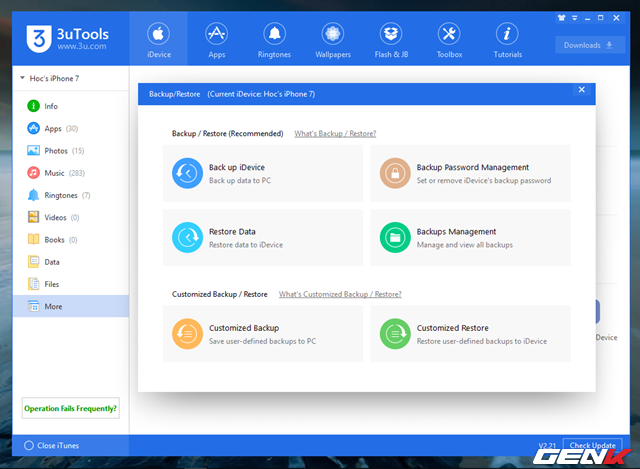
Task: Select Books (0) in the sidebar
Action: [71, 240]
